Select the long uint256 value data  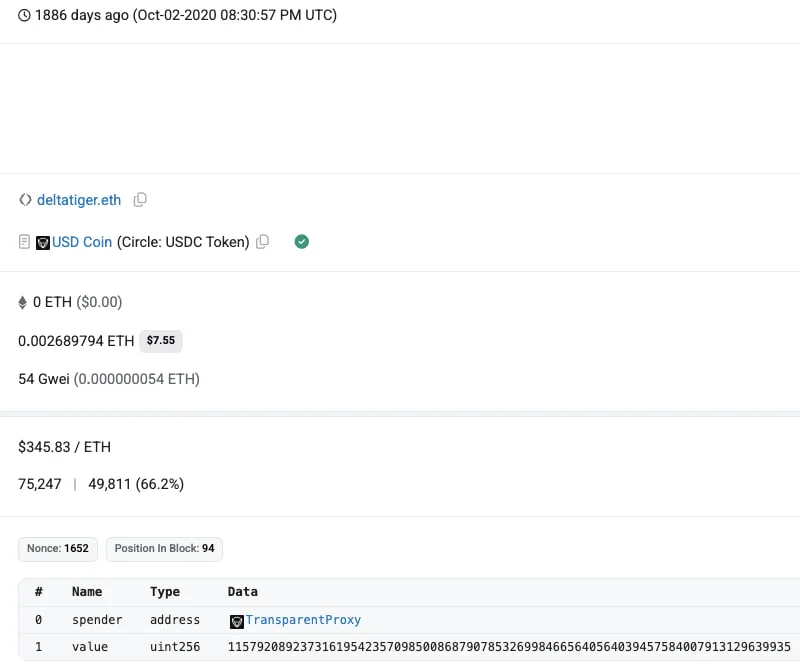(509, 647)
